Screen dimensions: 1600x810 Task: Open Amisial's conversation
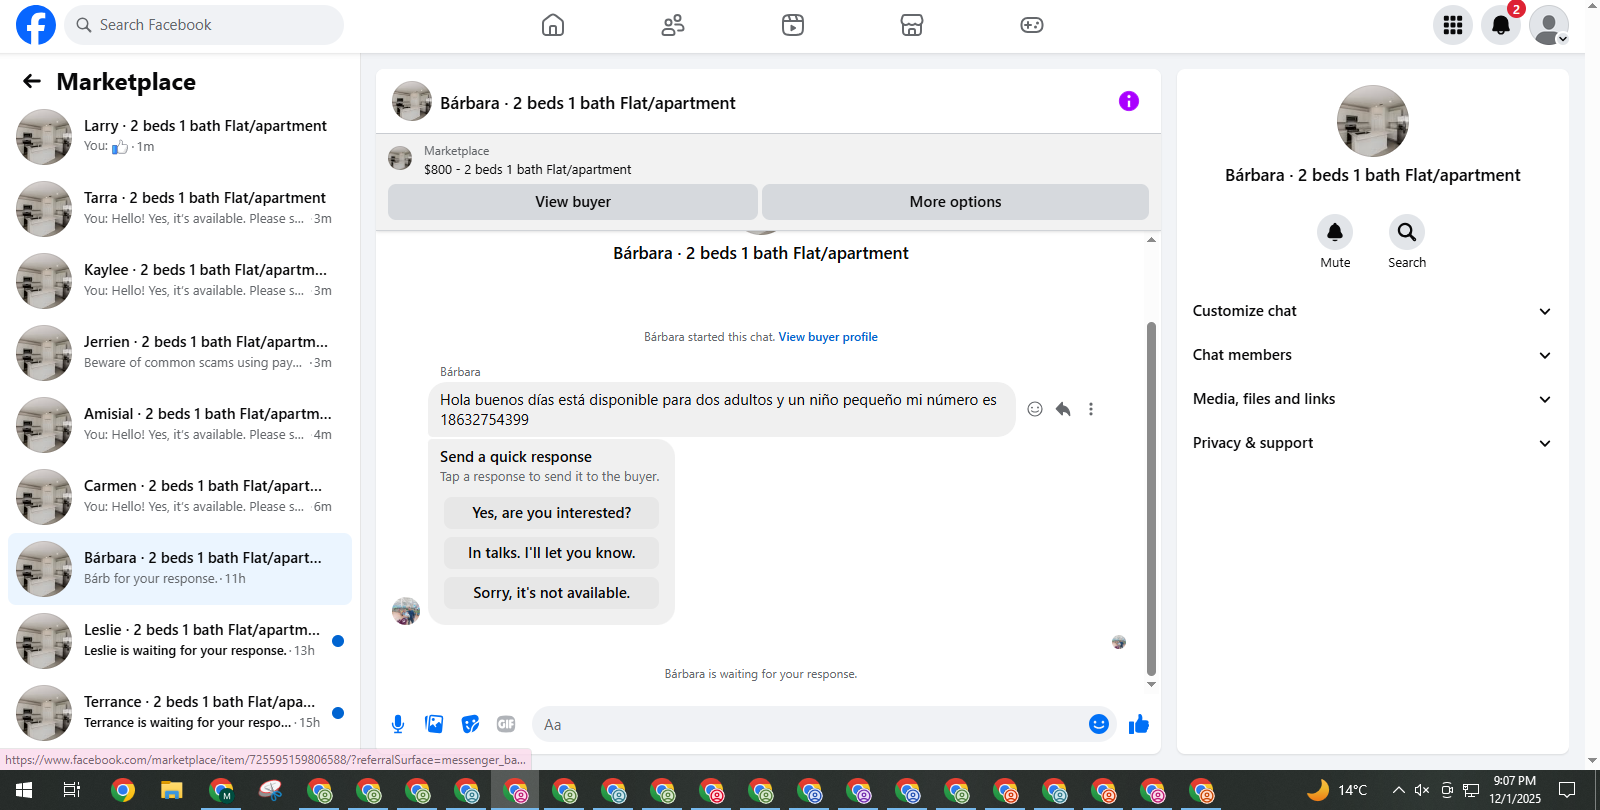pyautogui.click(x=180, y=425)
